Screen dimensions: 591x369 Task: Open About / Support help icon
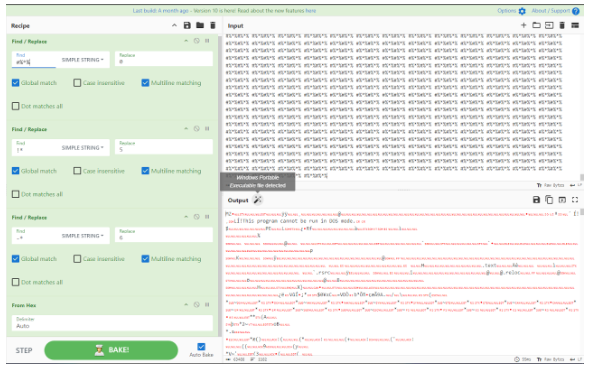pyautogui.click(x=576, y=11)
